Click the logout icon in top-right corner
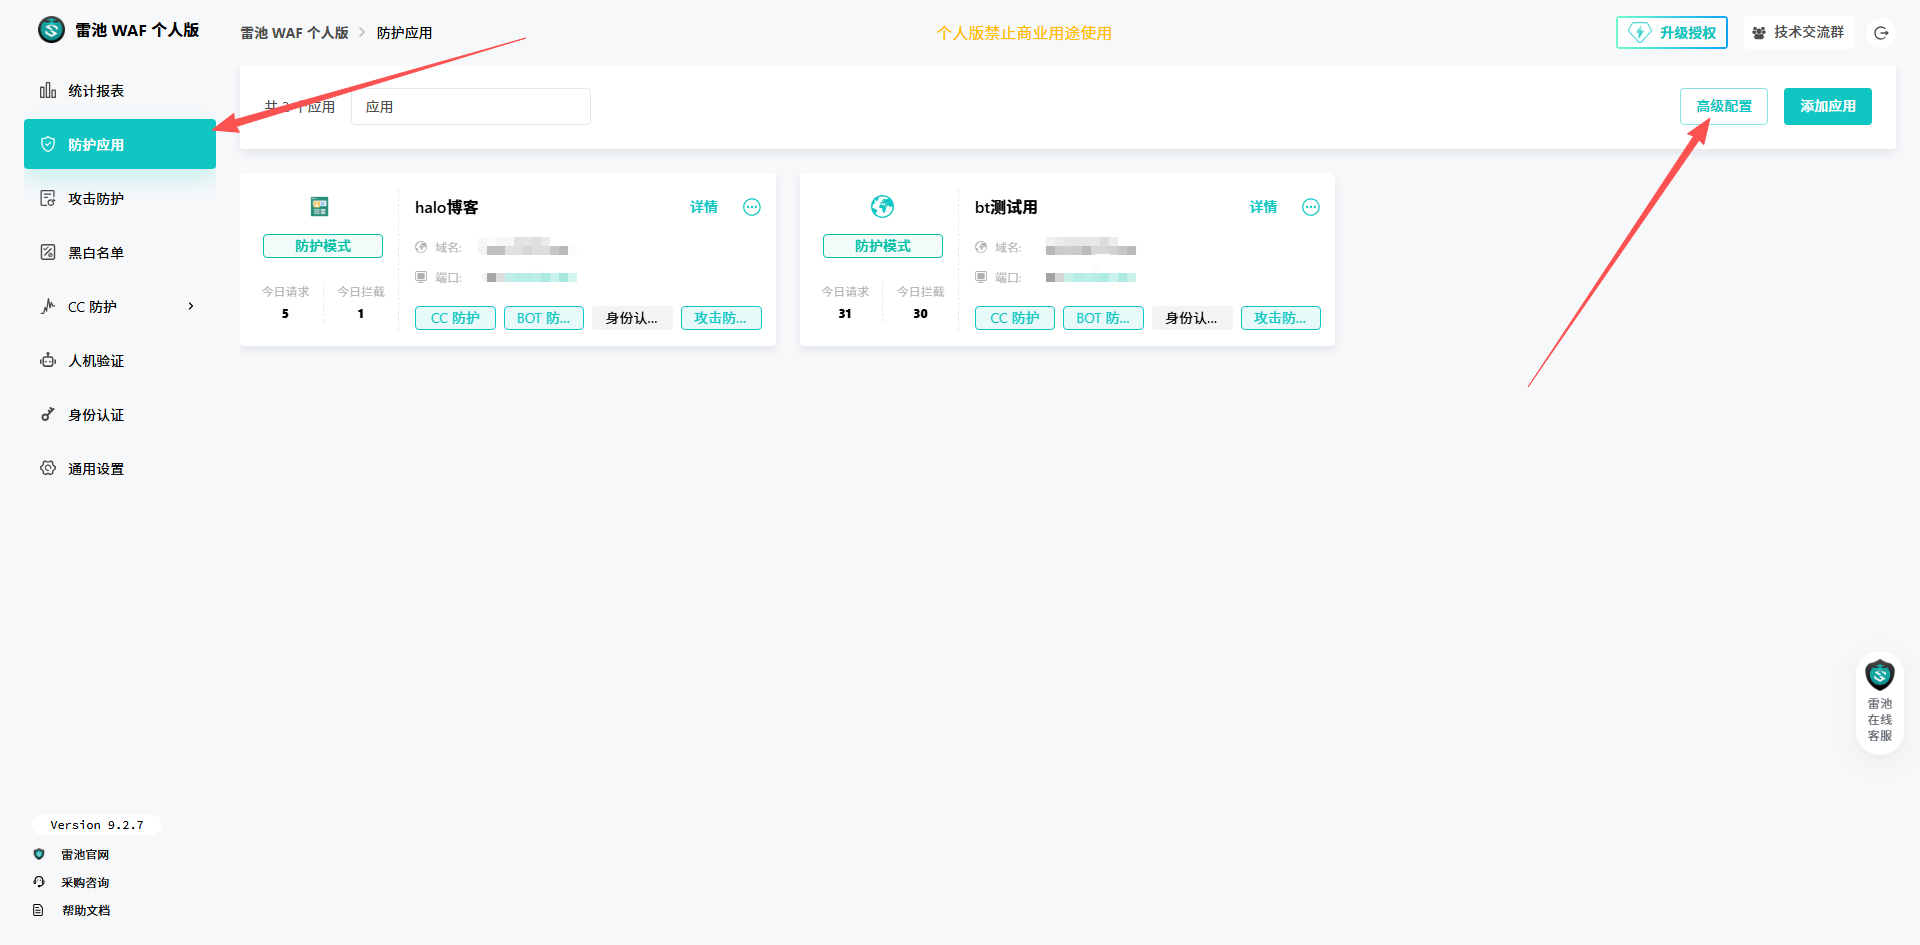 click(1880, 33)
